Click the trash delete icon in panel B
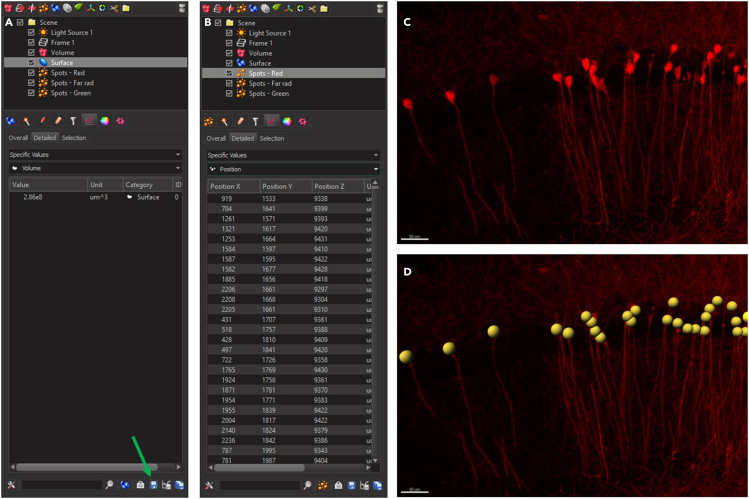 [380, 9]
